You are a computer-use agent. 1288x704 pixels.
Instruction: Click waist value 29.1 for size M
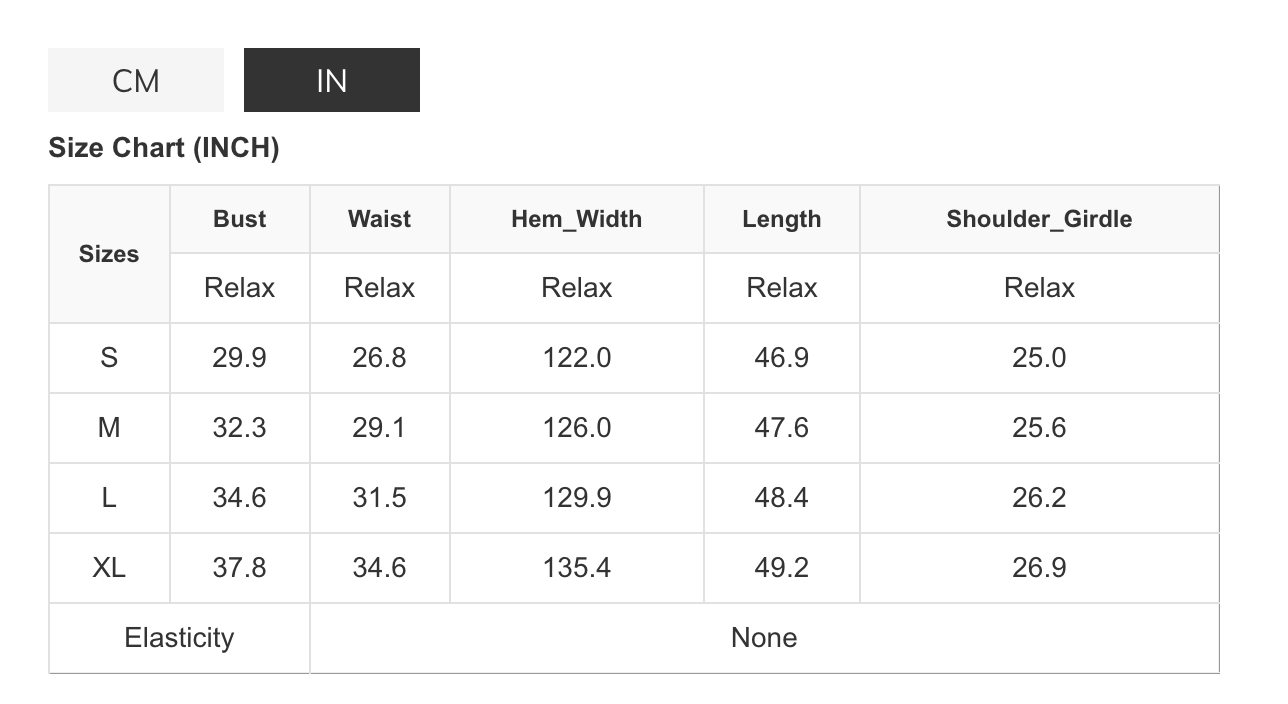379,428
